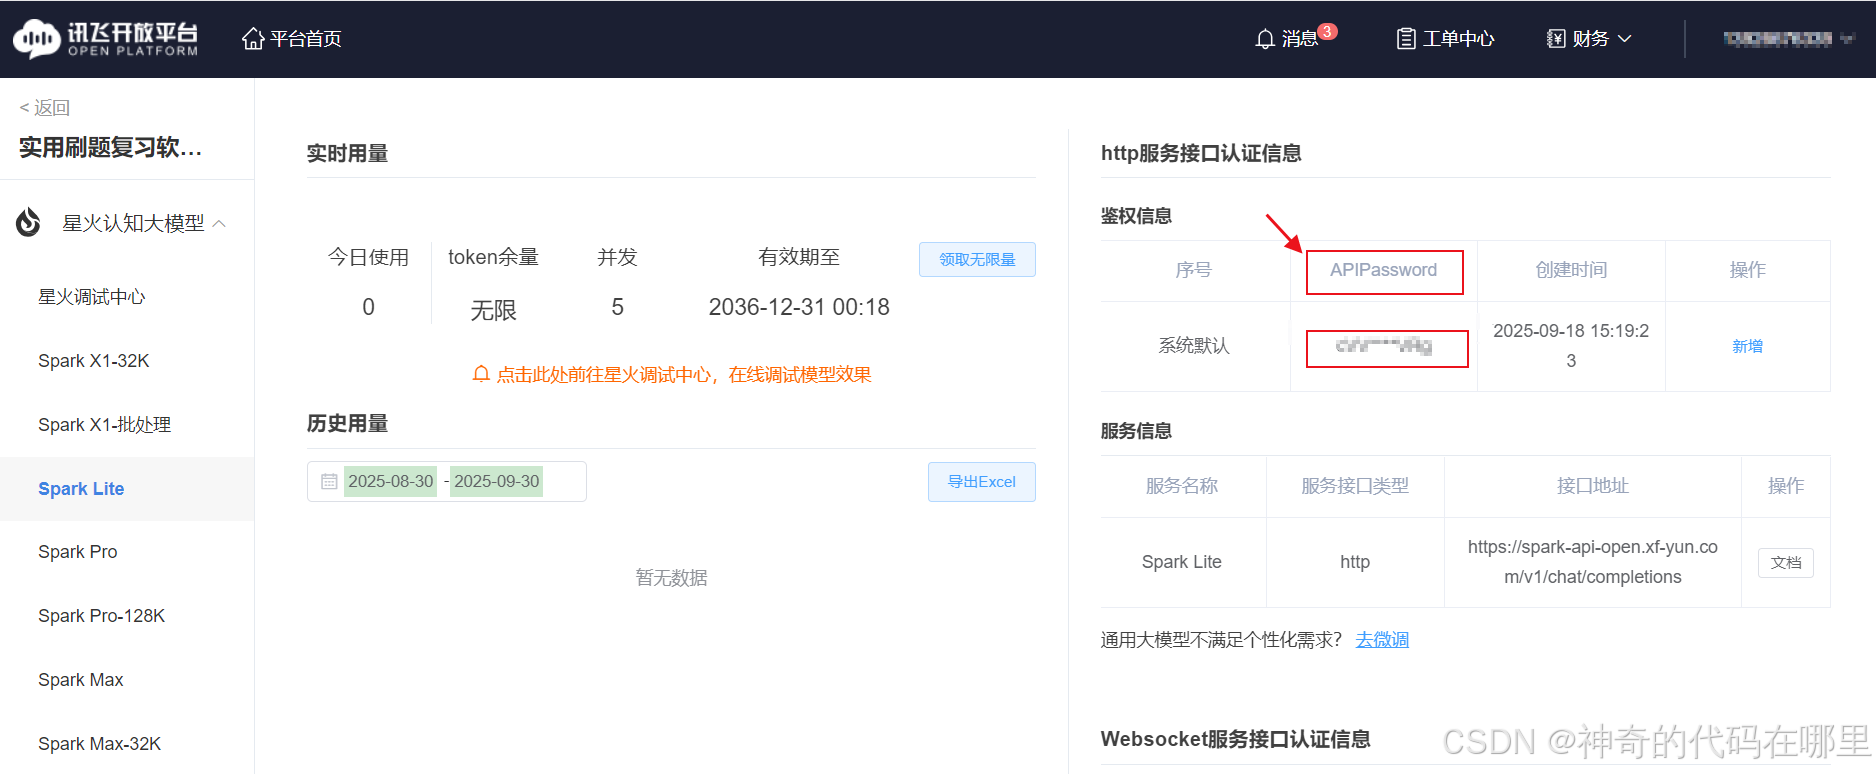Click the http interface type cell
The width and height of the screenshot is (1876, 774).
(x=1355, y=562)
